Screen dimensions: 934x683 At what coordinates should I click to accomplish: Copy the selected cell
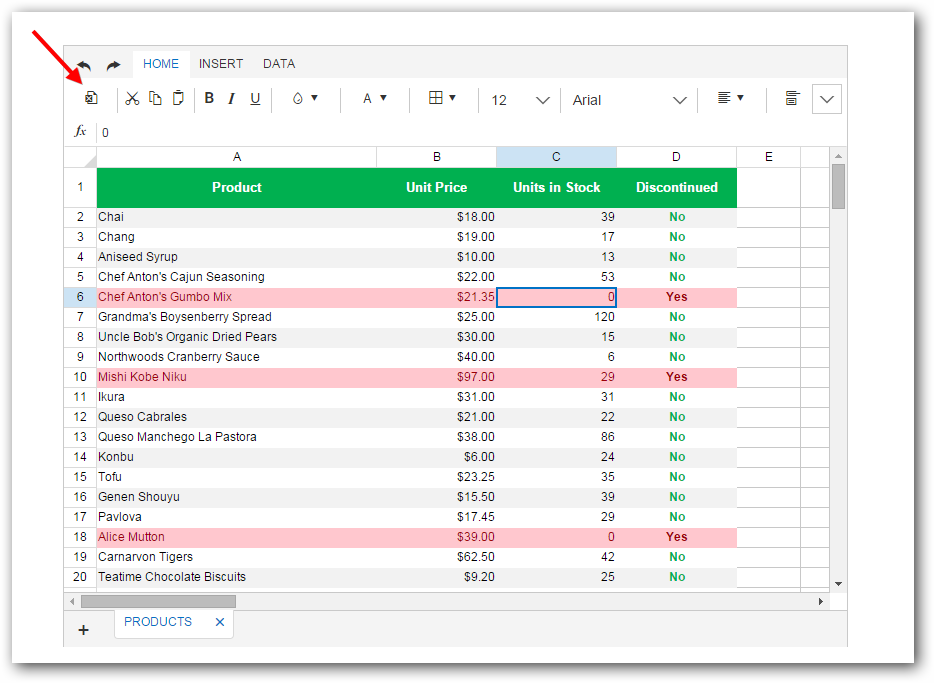pos(155,98)
